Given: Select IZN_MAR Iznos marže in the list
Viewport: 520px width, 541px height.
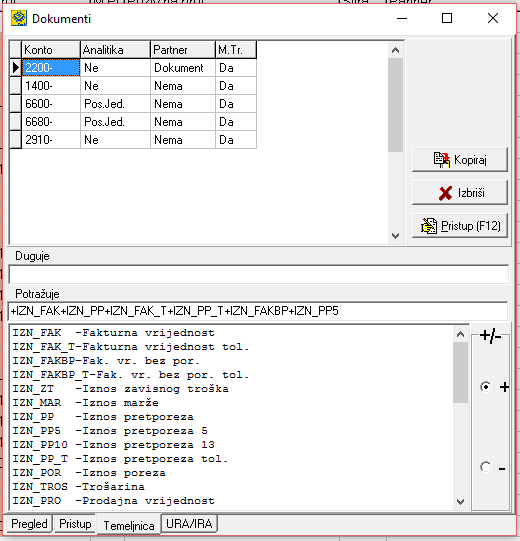Looking at the screenshot, I should pyautogui.click(x=86, y=403).
